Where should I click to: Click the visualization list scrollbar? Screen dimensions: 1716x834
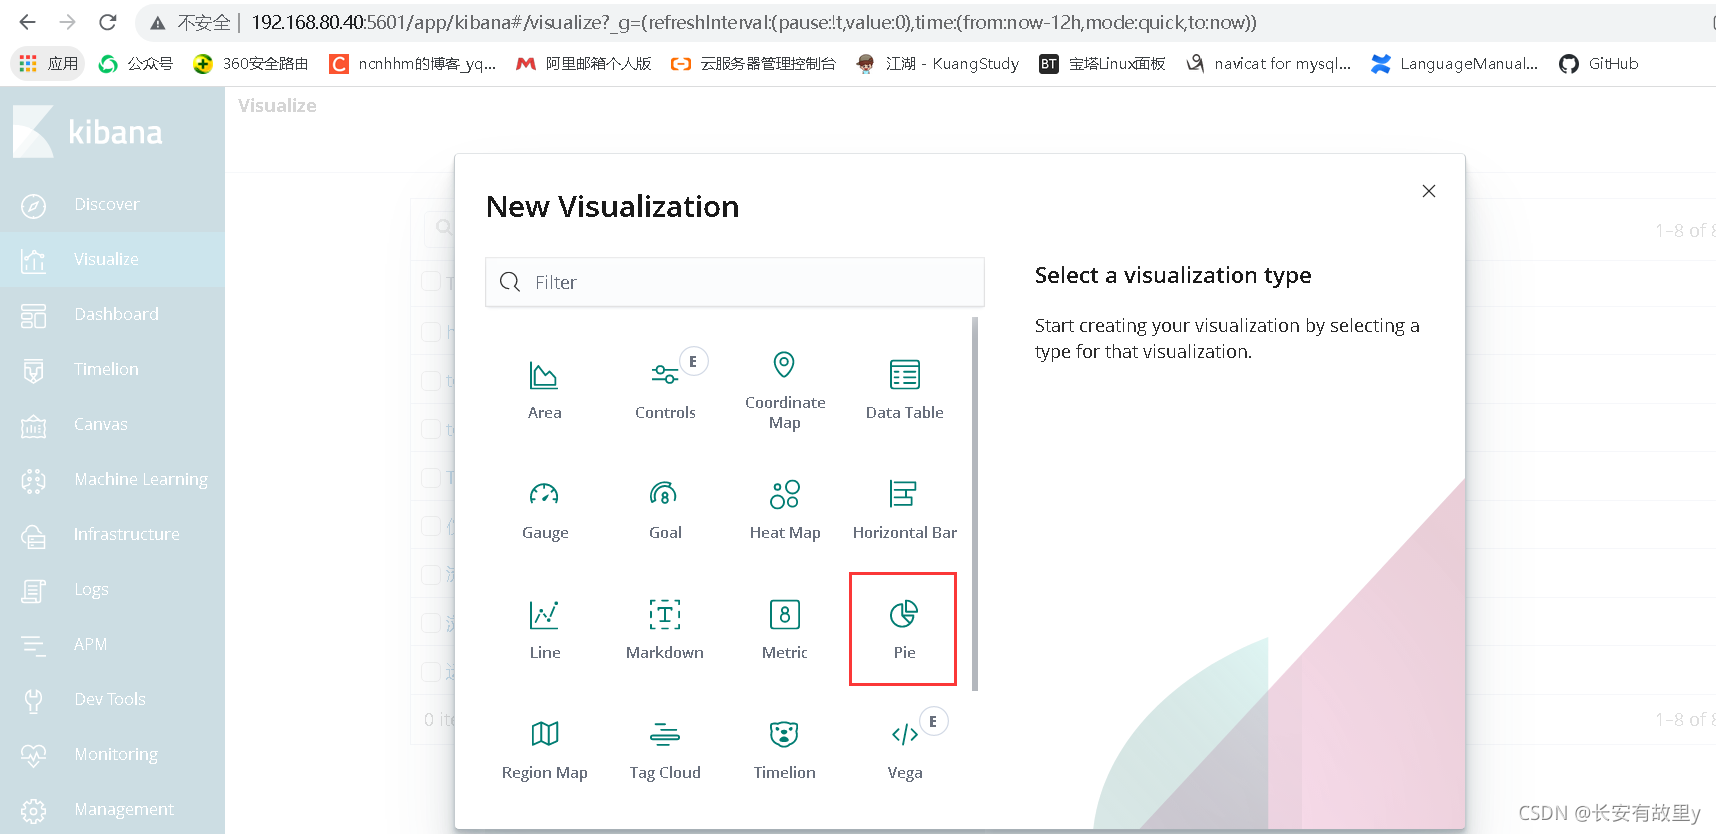(975, 504)
